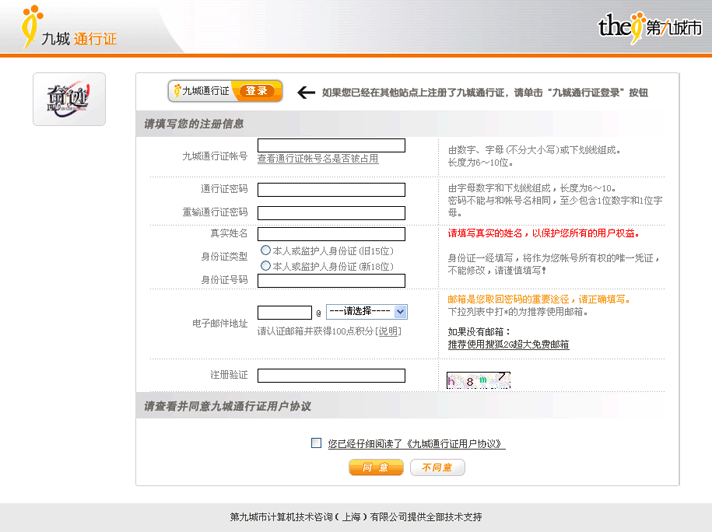This screenshot has height=532, width=712.
Task: Focus the 重输通行证密码 input field
Action: 331,213
